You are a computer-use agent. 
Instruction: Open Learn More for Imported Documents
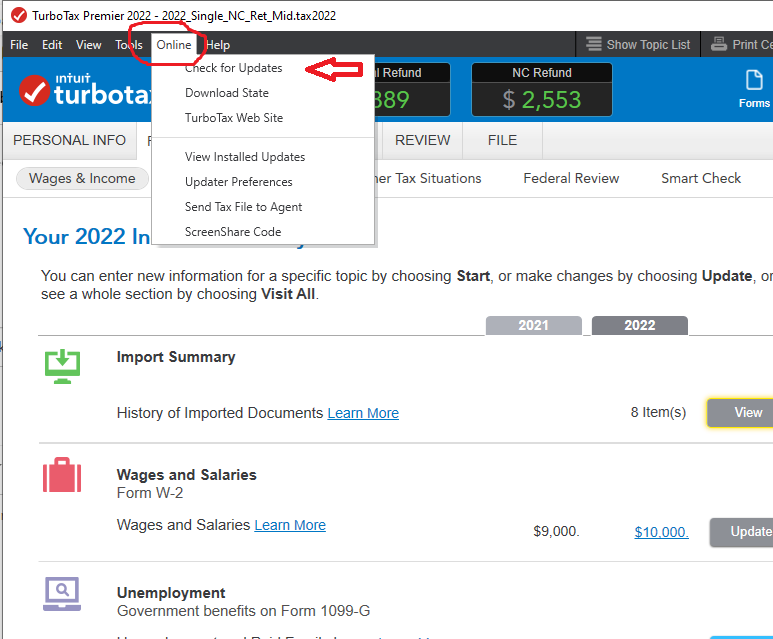coord(363,413)
